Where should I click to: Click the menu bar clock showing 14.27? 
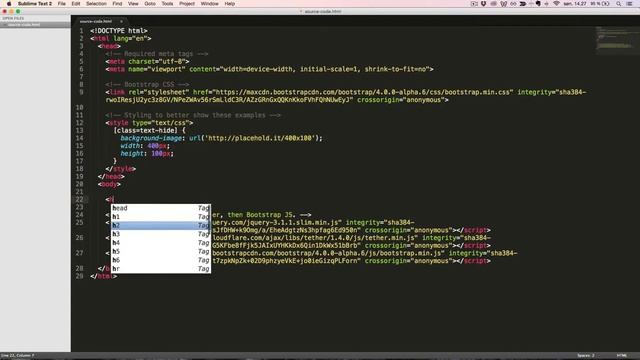click(575, 4)
